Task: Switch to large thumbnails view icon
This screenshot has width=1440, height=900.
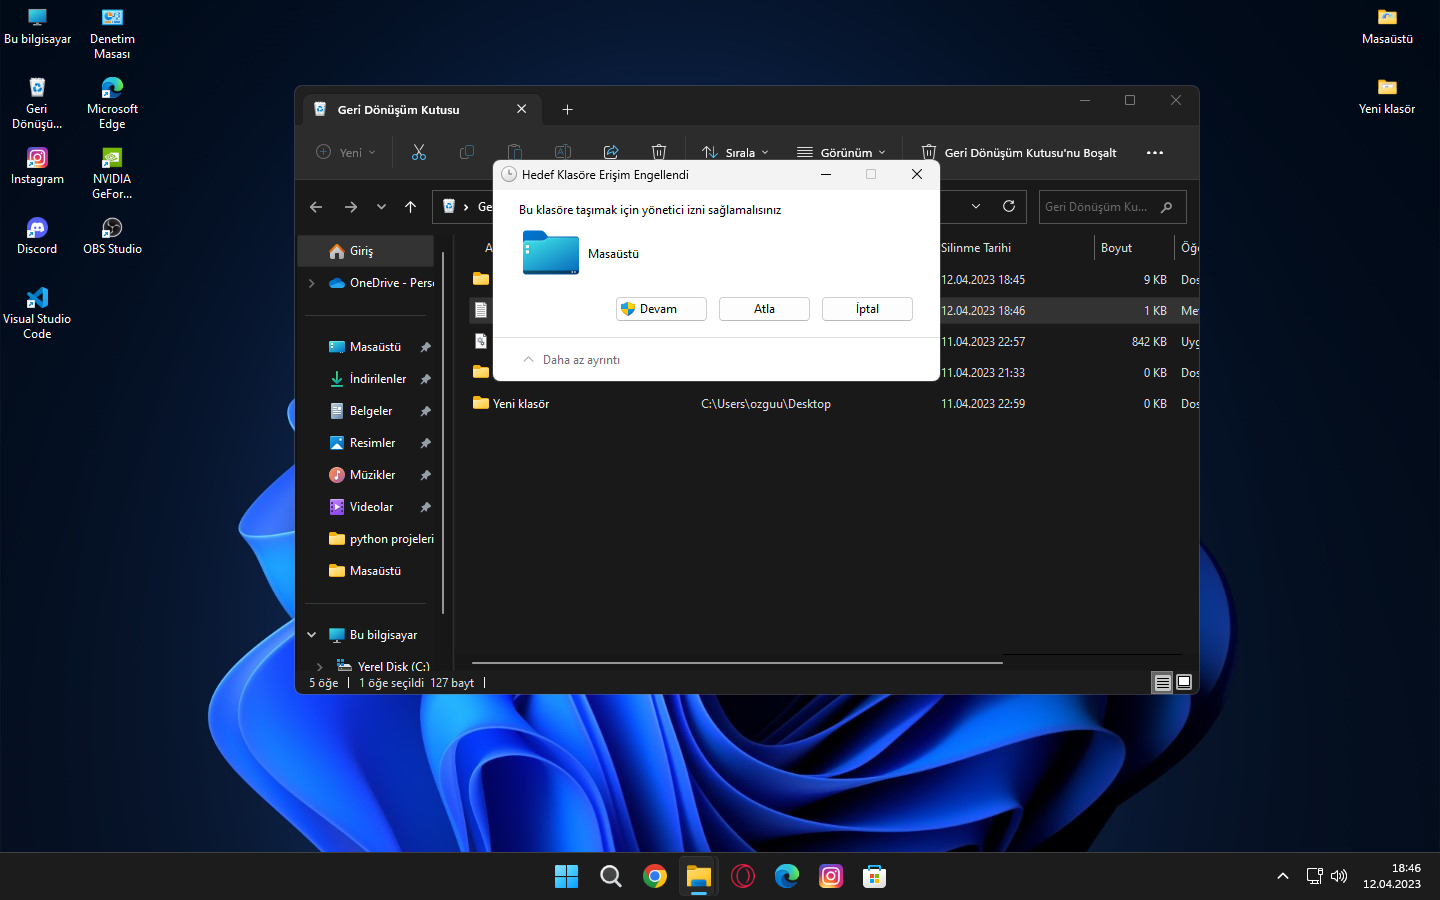Action: pos(1184,682)
